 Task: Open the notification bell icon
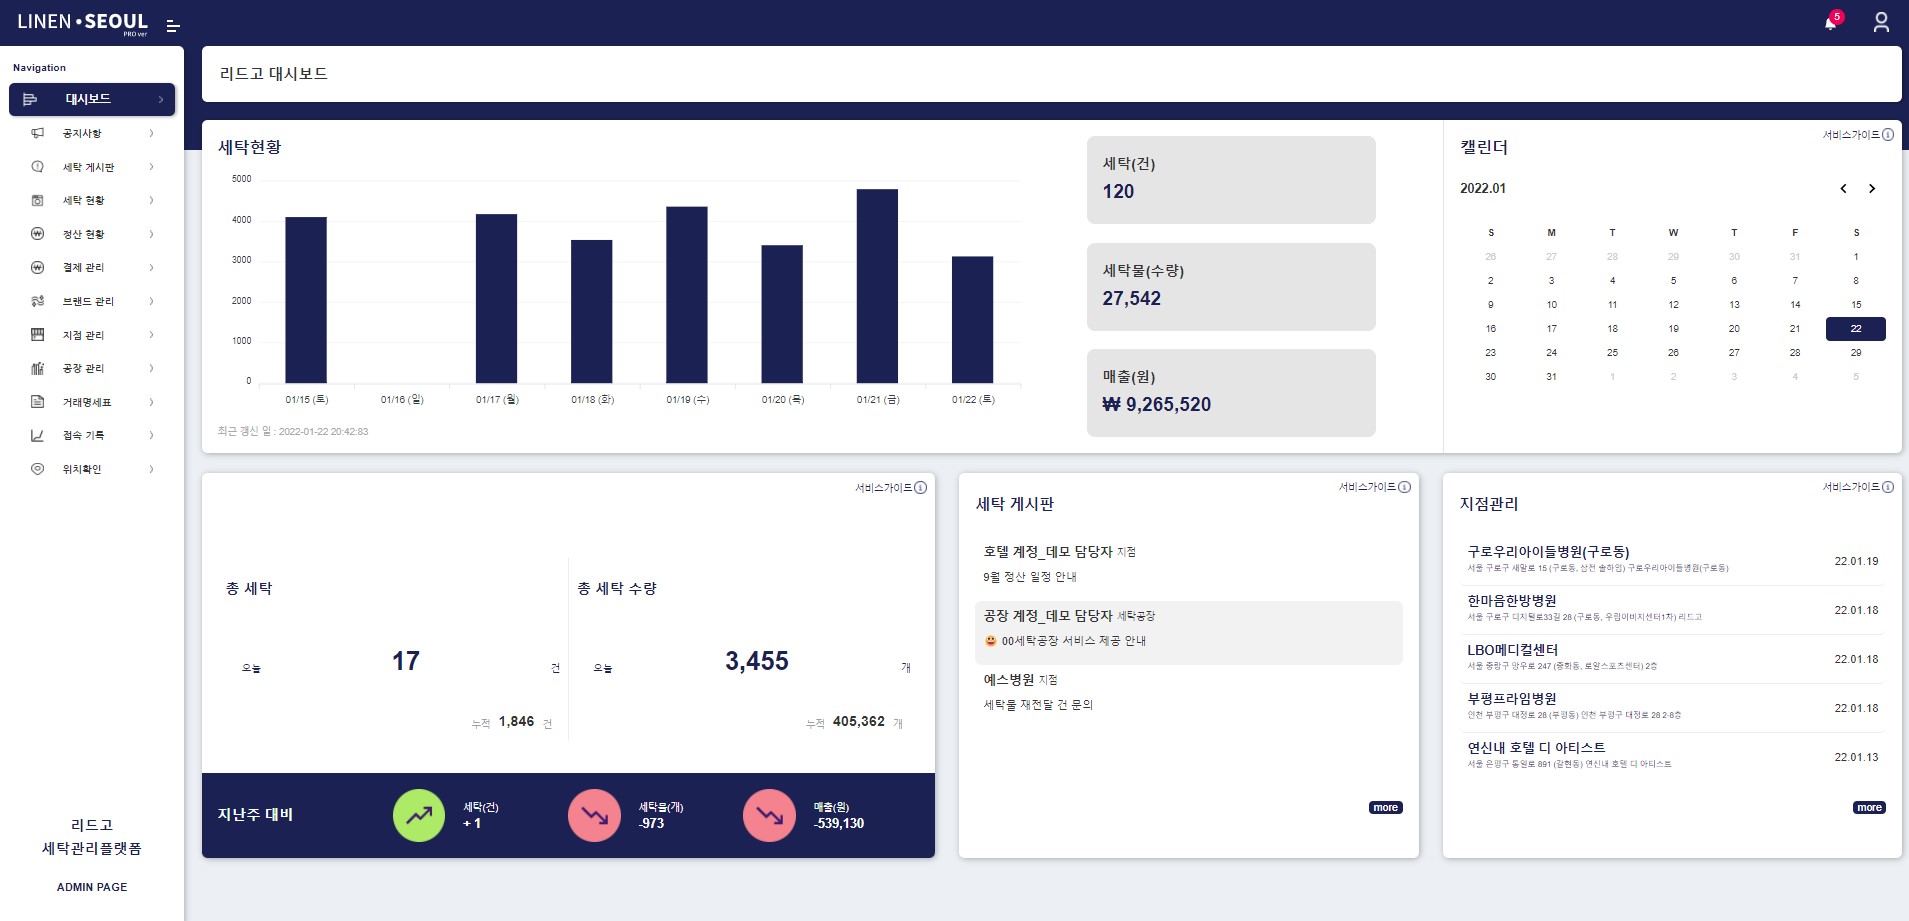pyautogui.click(x=1831, y=22)
